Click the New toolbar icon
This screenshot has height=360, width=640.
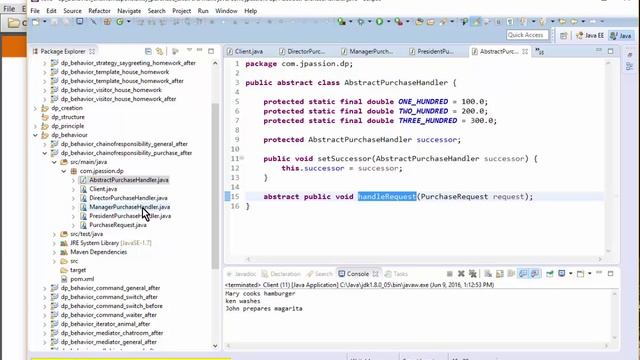[36, 22]
